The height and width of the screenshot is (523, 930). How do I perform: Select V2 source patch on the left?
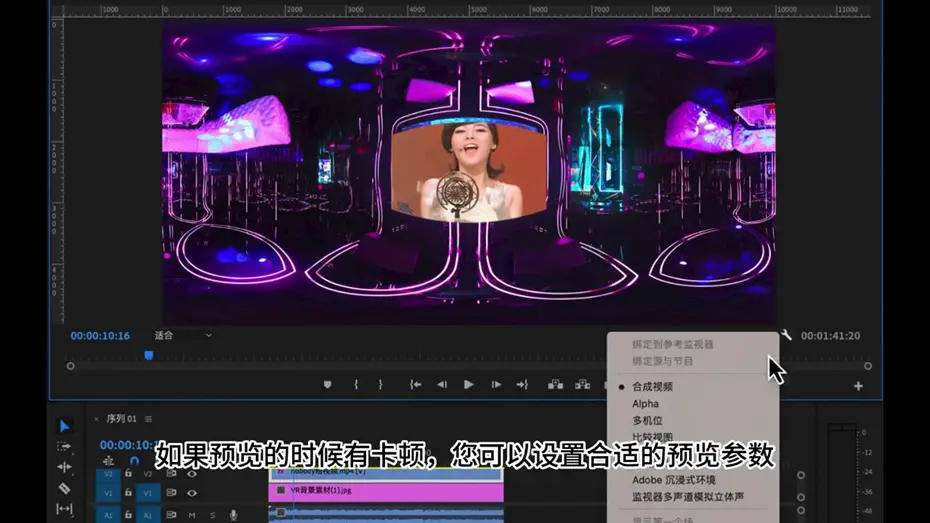pos(108,474)
